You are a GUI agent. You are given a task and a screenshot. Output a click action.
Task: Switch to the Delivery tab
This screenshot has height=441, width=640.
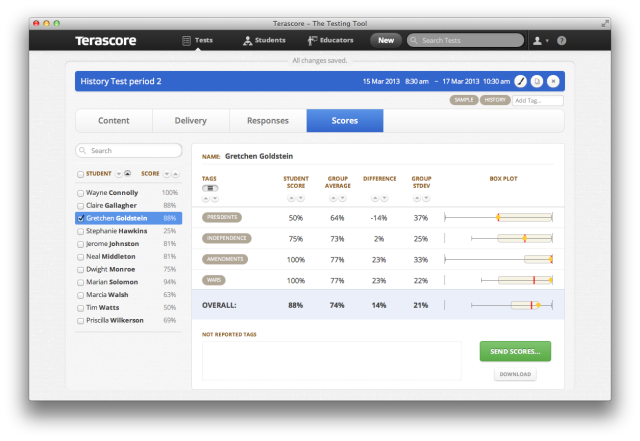click(191, 120)
